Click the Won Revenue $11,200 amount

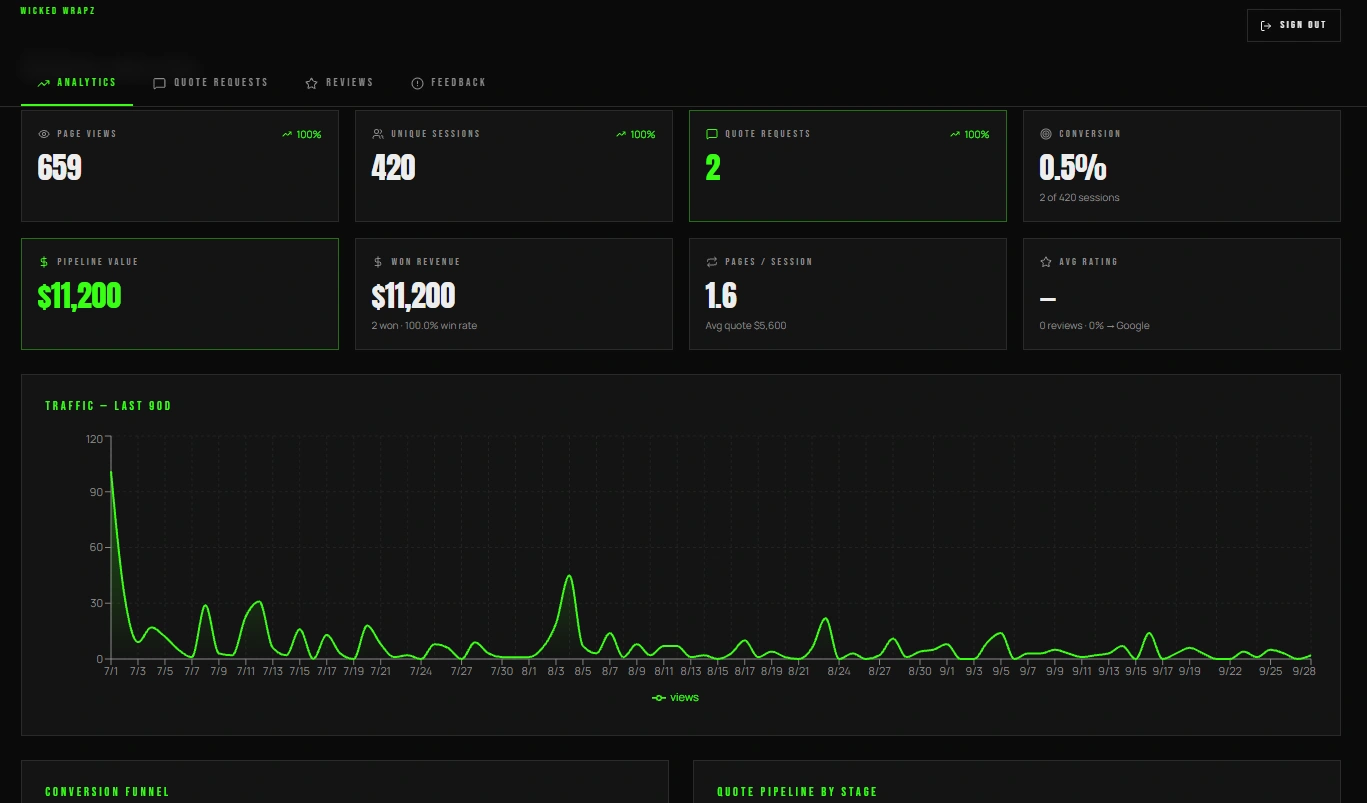414,296
